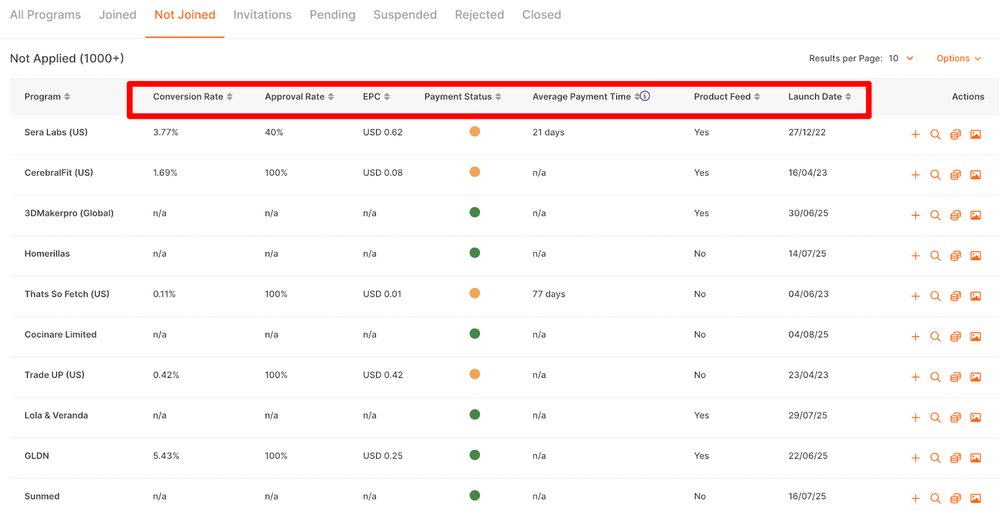1000x516 pixels.
Task: Click the coins icon for Cocinare Limited
Action: [955, 337]
